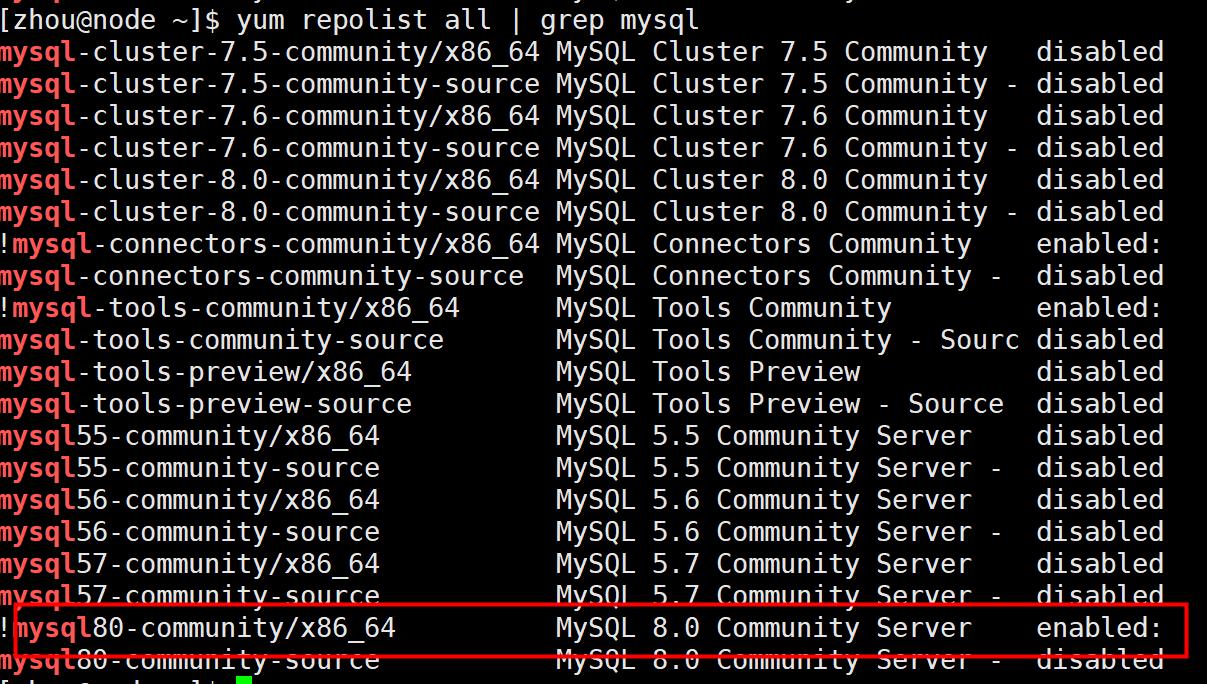Click "disabled" status of the mysql56-community-source row

click(1100, 532)
